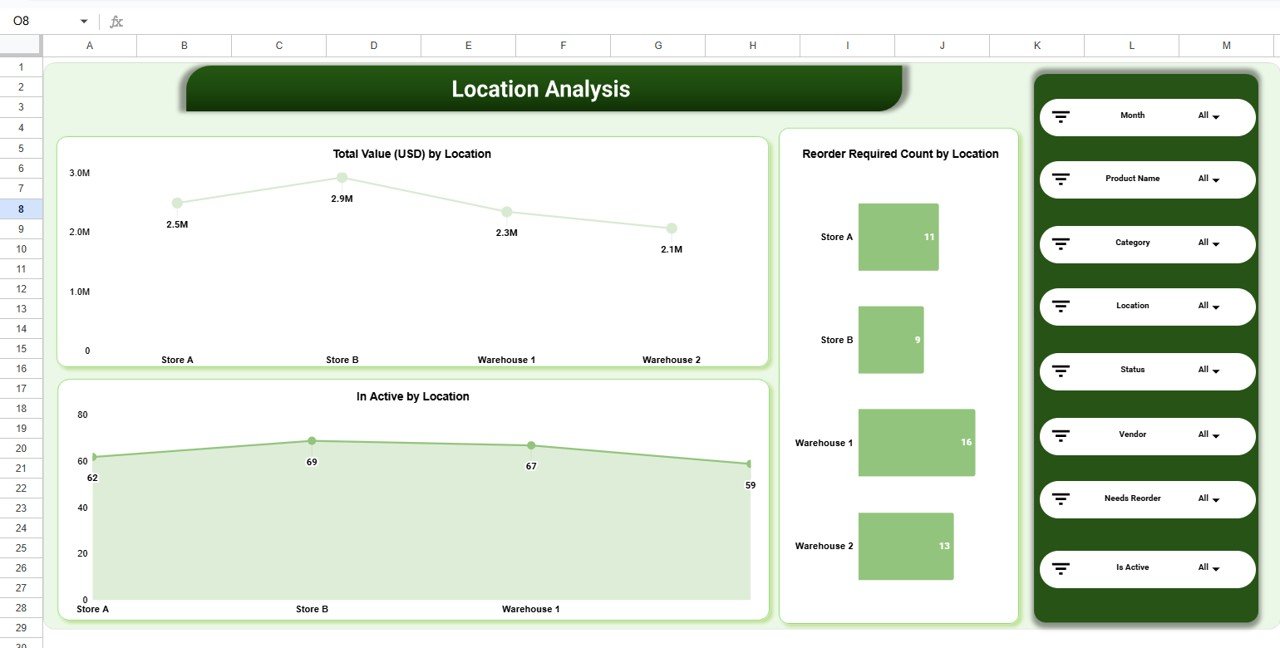
Task: Click the filter icon on the Needs Reorder slicer
Action: coord(1061,499)
